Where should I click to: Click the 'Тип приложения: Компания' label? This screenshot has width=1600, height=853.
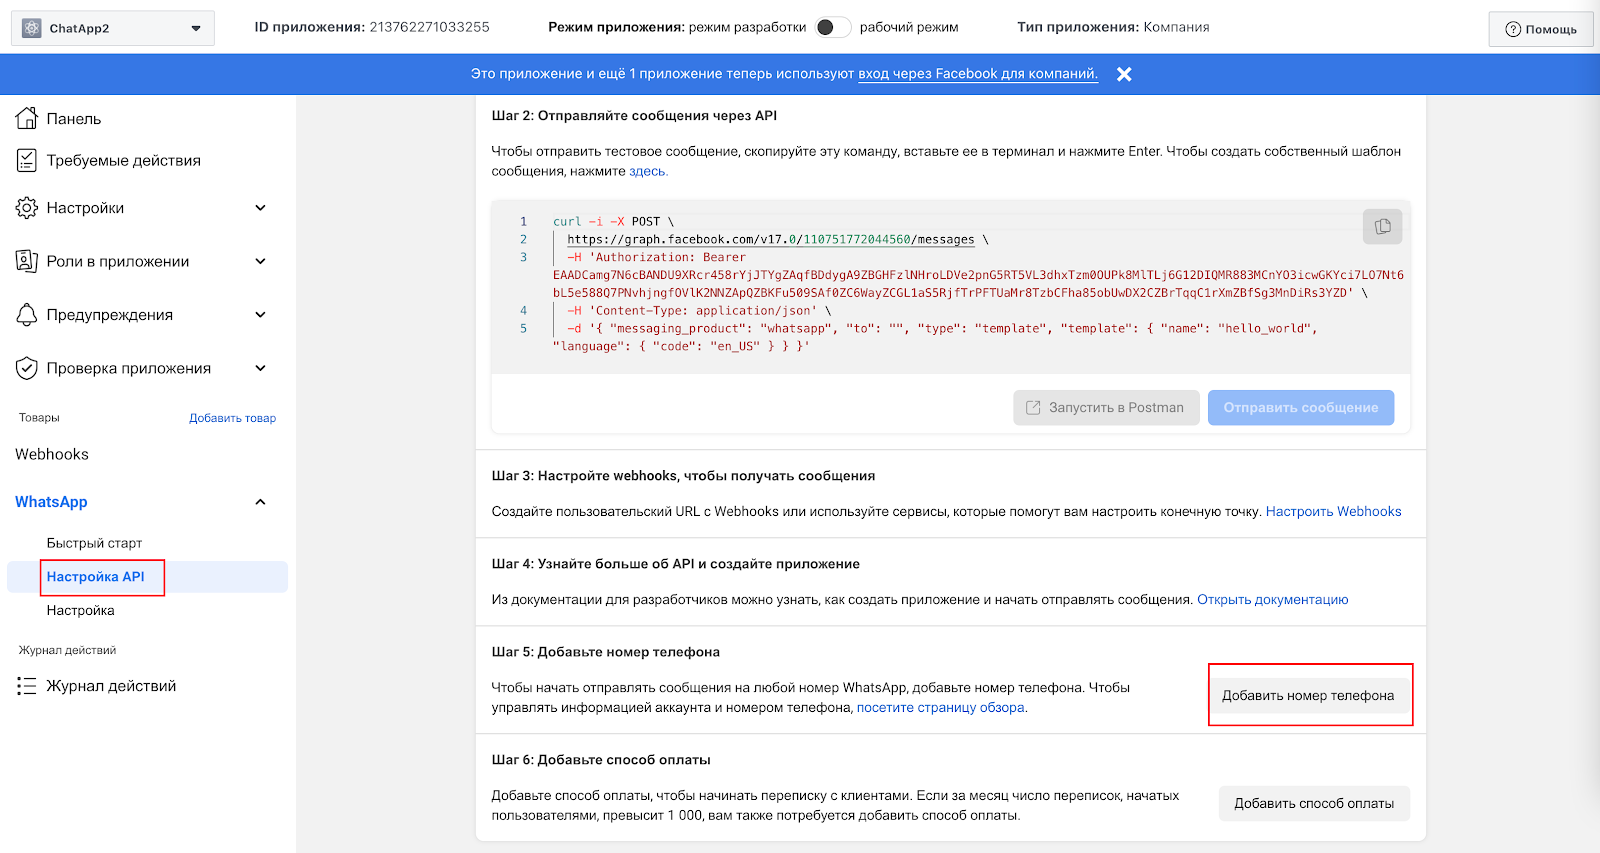(1113, 27)
